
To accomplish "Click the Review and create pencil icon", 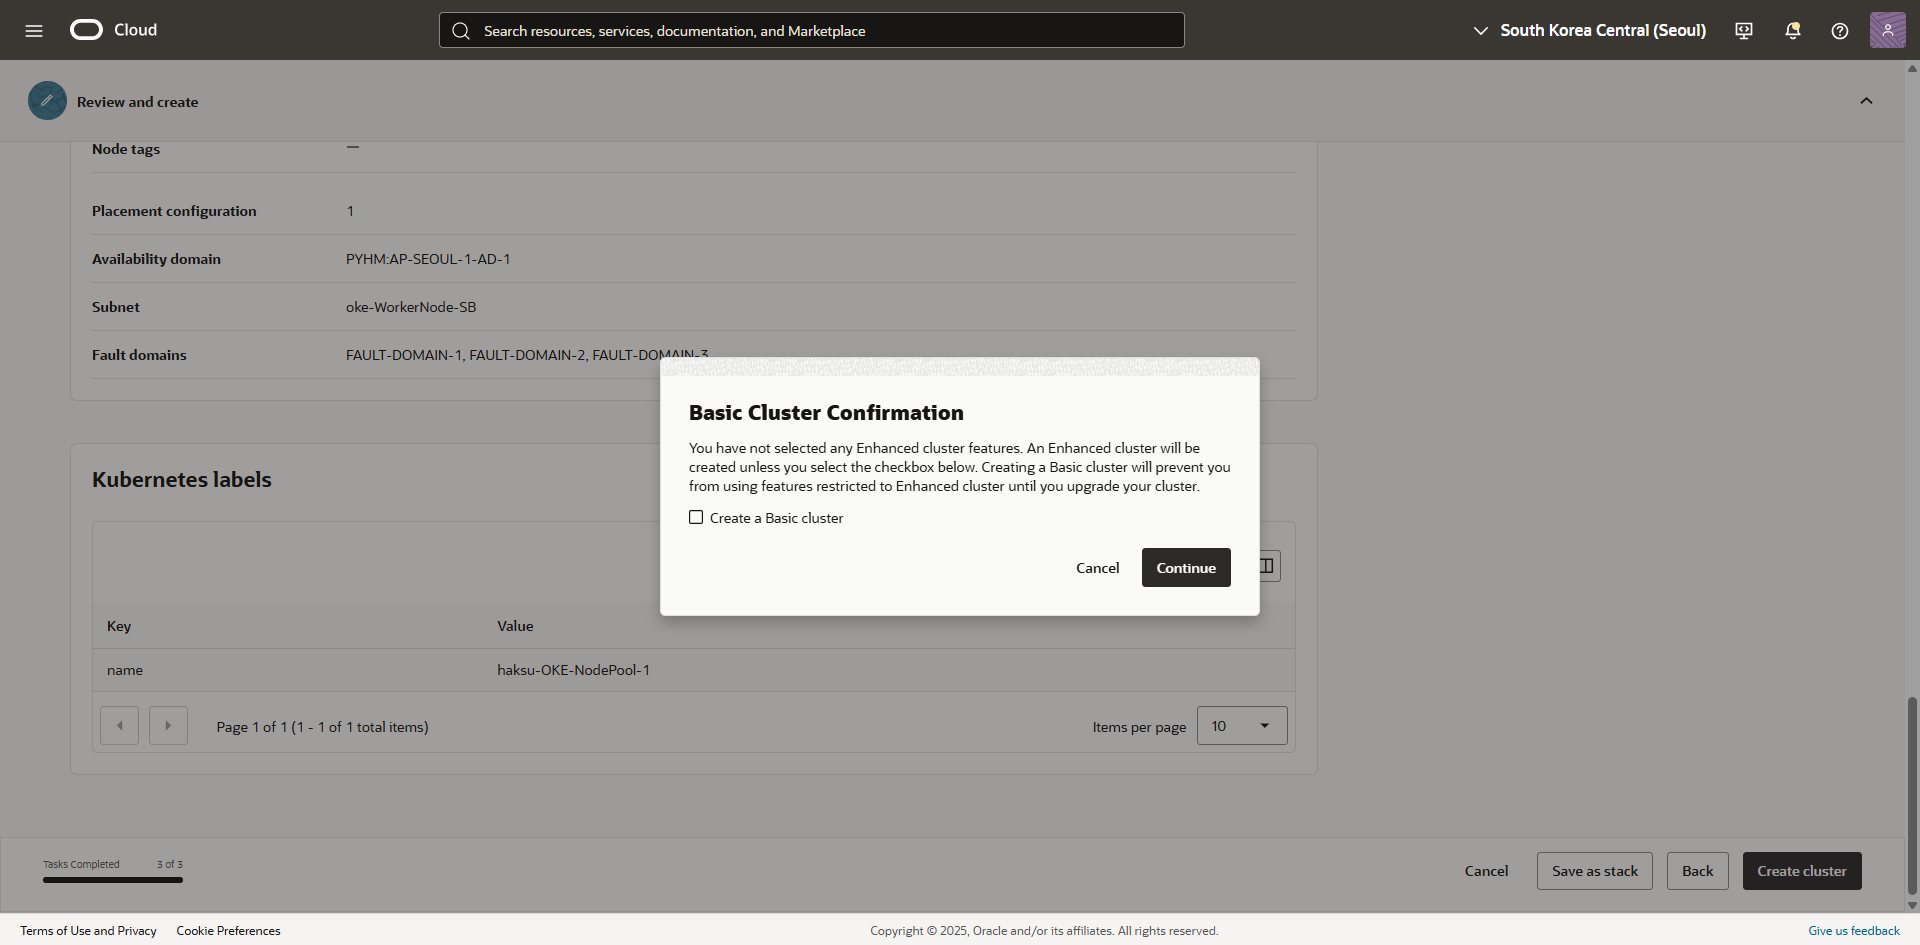I will coord(47,101).
